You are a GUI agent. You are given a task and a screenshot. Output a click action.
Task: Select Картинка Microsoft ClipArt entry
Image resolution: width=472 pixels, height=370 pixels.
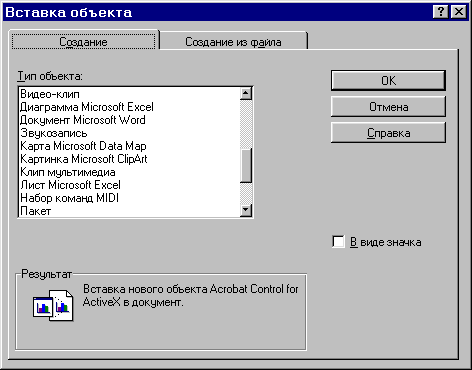(129, 159)
